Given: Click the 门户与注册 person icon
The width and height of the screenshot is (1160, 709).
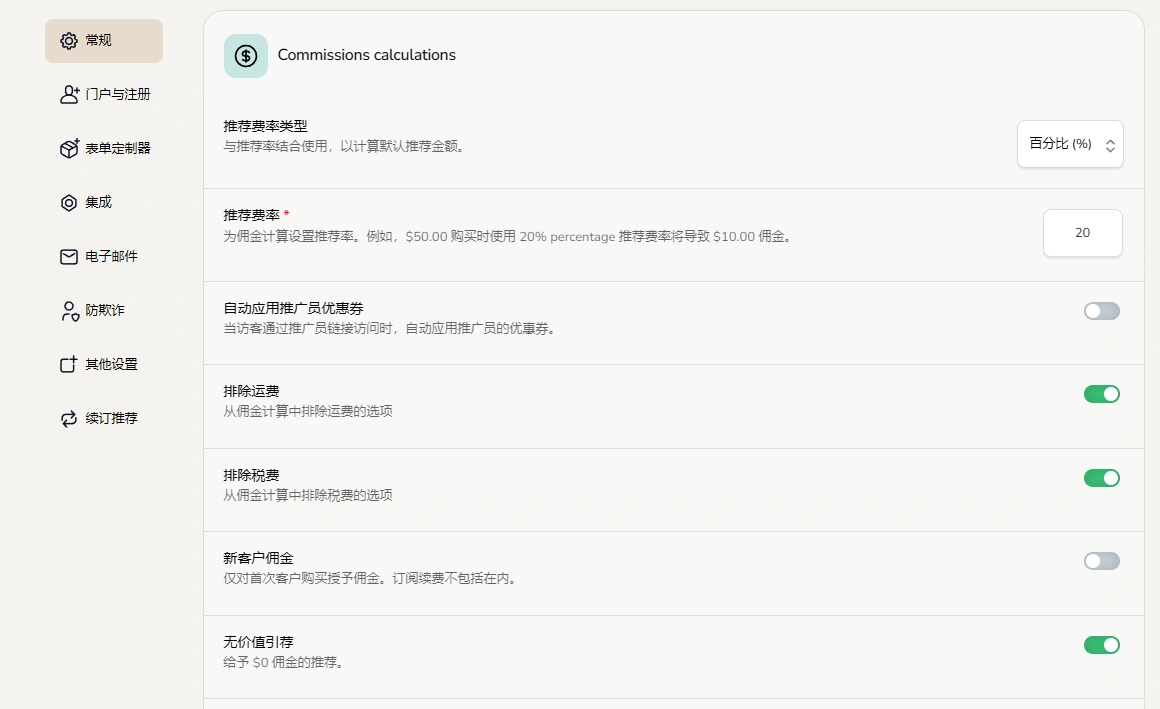Looking at the screenshot, I should 68,94.
